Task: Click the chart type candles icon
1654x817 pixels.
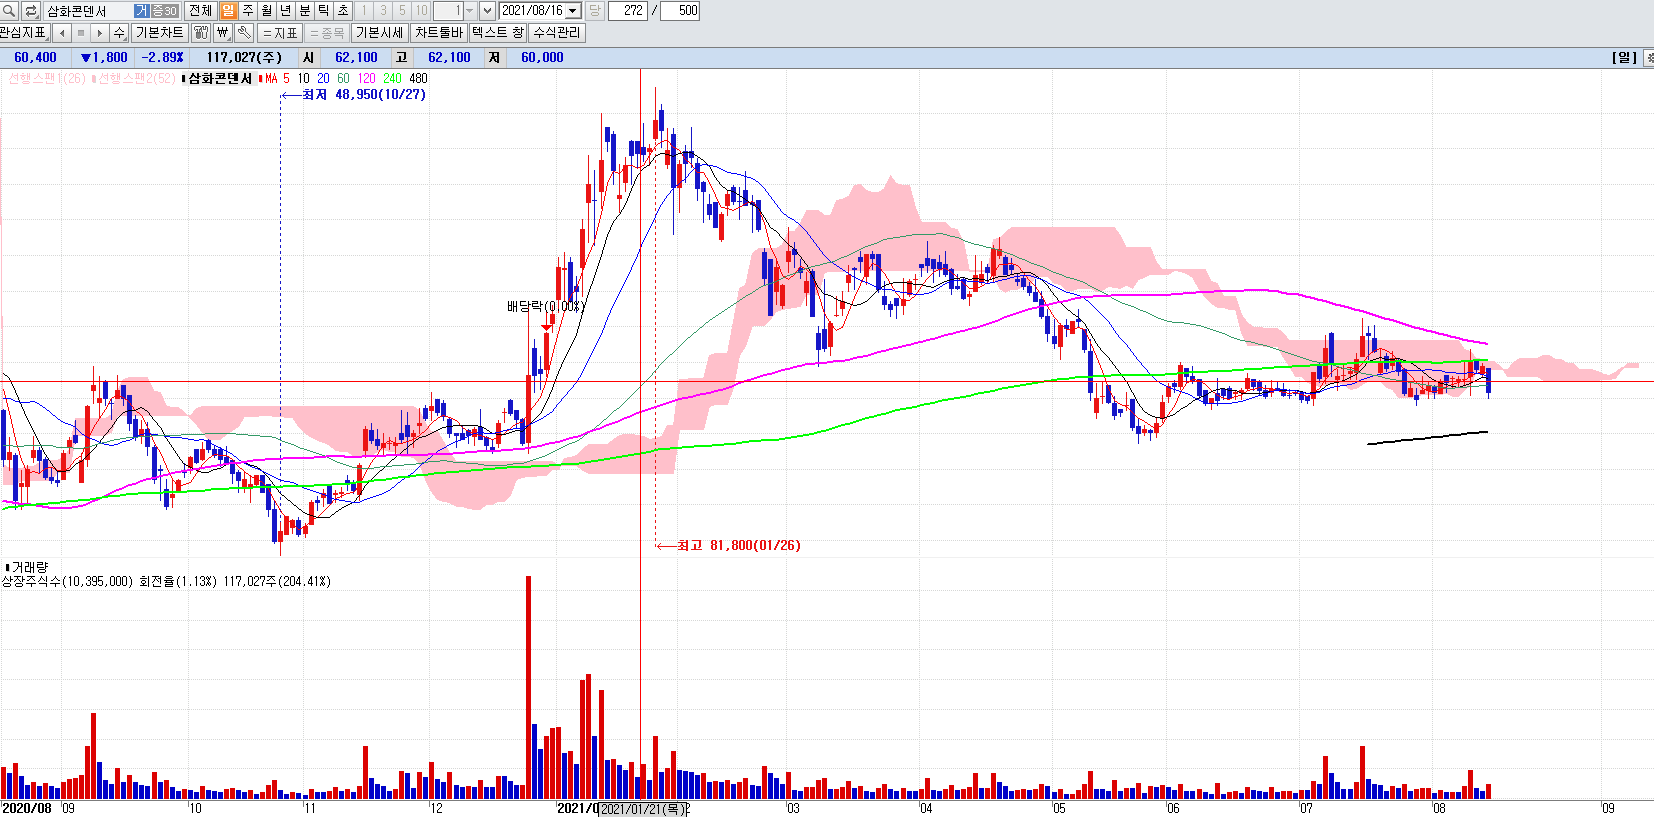Action: (201, 33)
